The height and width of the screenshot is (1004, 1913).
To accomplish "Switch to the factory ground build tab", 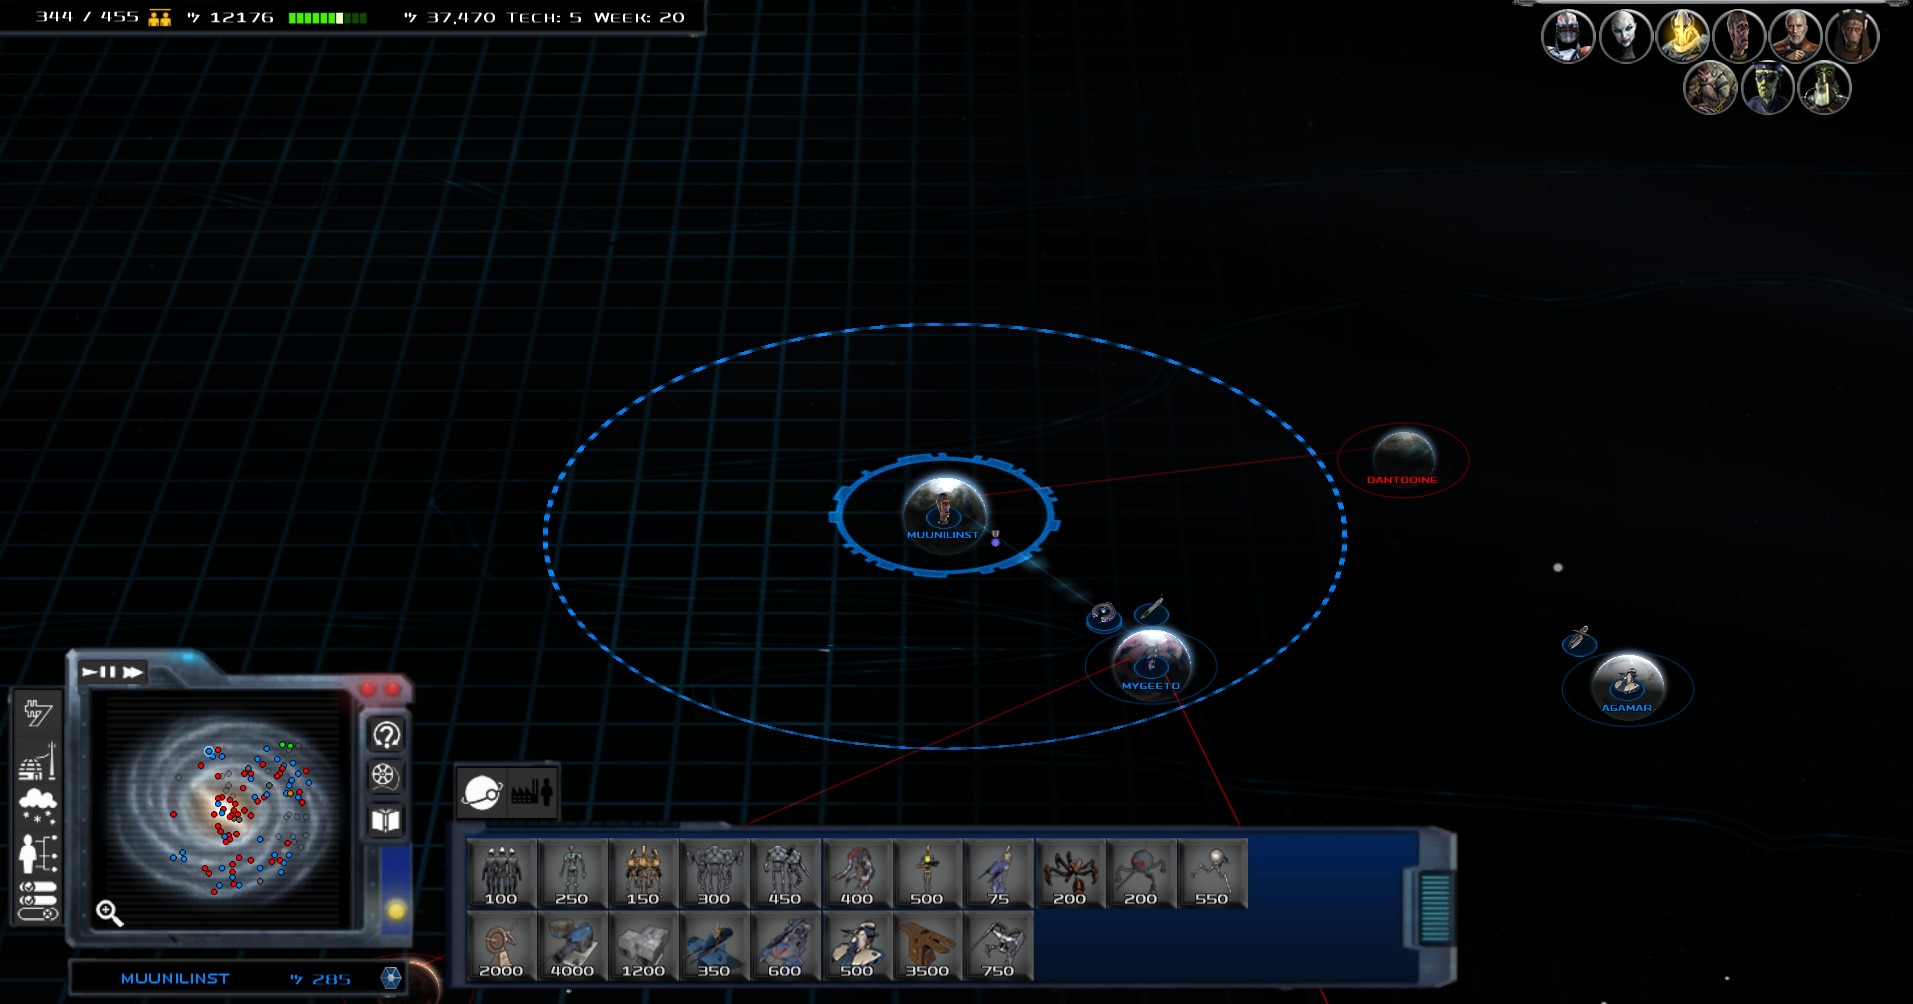I will pos(532,793).
